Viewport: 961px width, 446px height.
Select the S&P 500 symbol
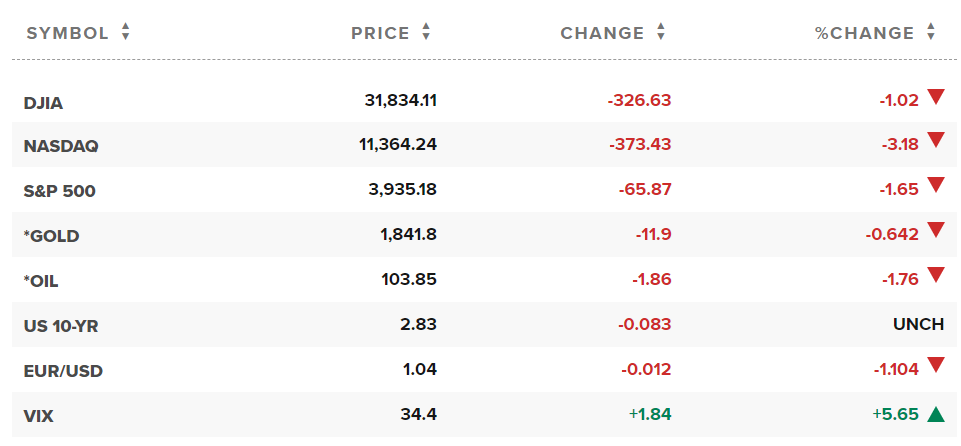(x=60, y=191)
